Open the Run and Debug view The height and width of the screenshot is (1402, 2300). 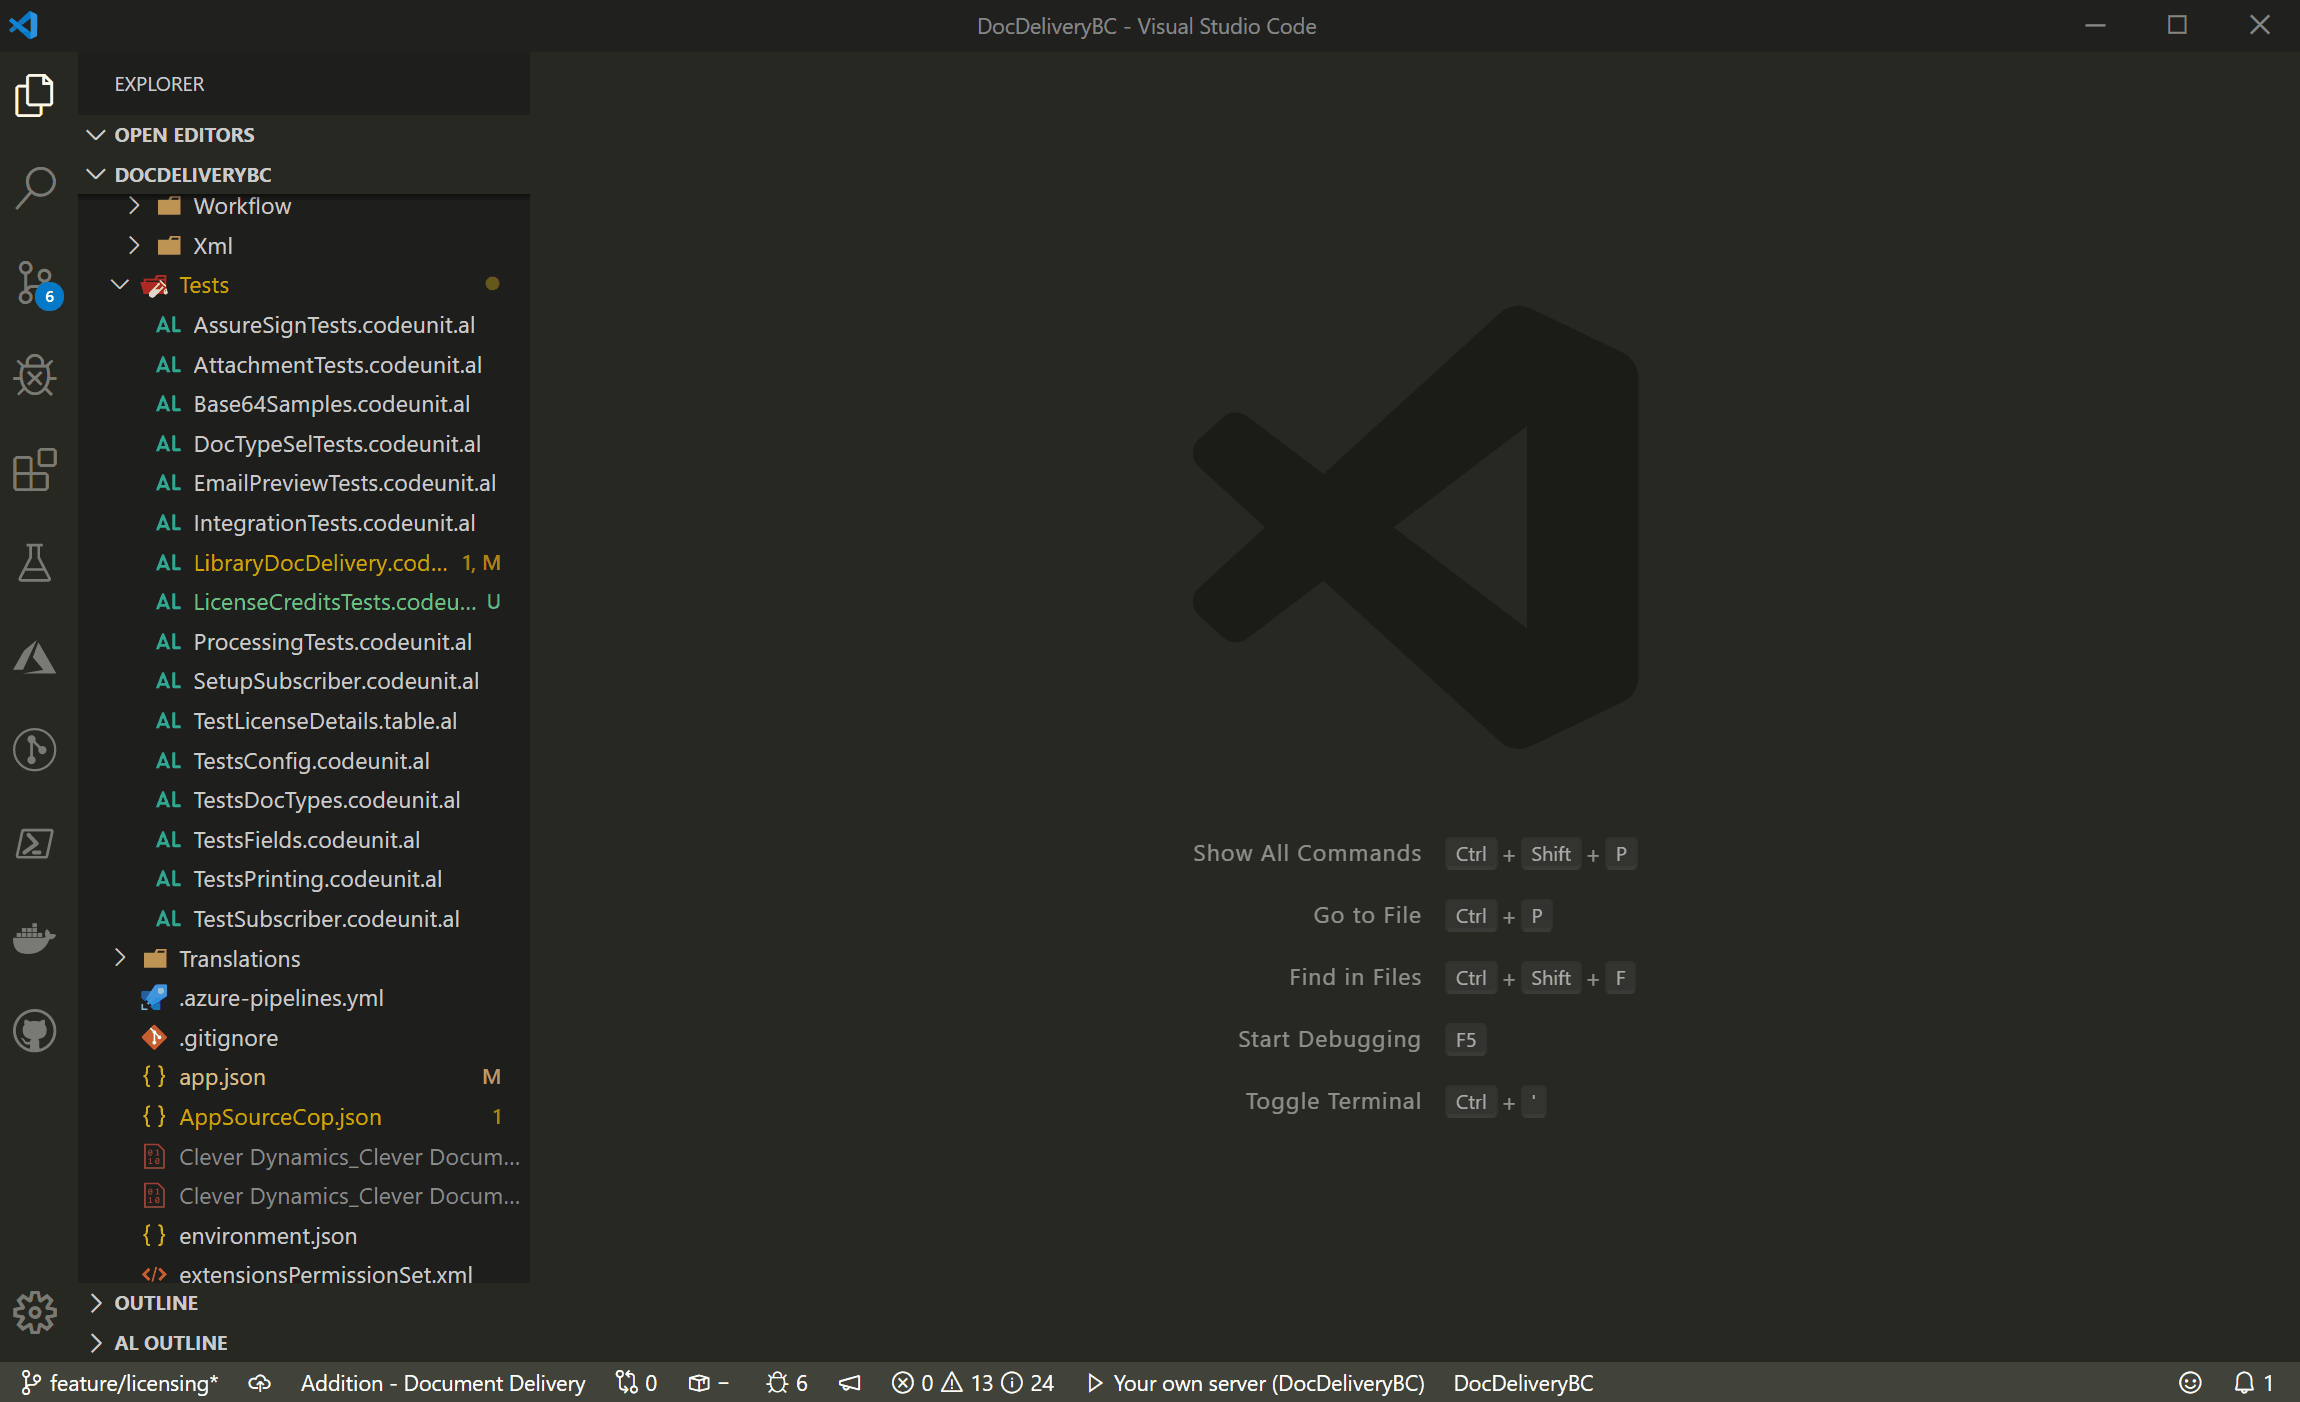pos(35,376)
